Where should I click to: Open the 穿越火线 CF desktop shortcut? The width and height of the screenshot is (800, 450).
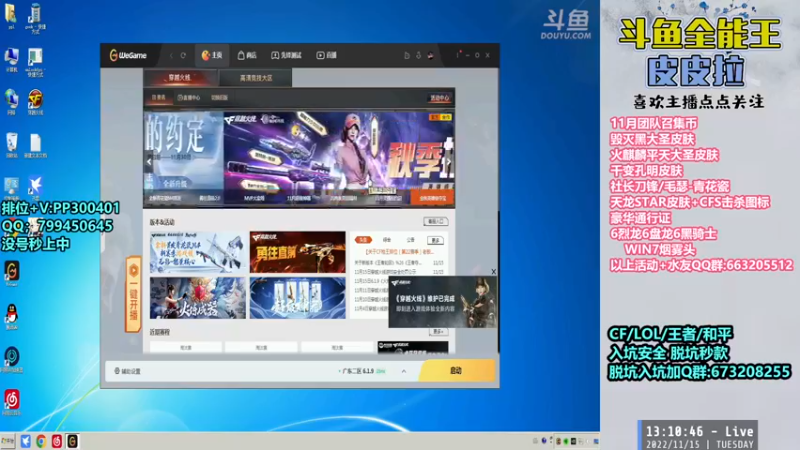[35, 102]
